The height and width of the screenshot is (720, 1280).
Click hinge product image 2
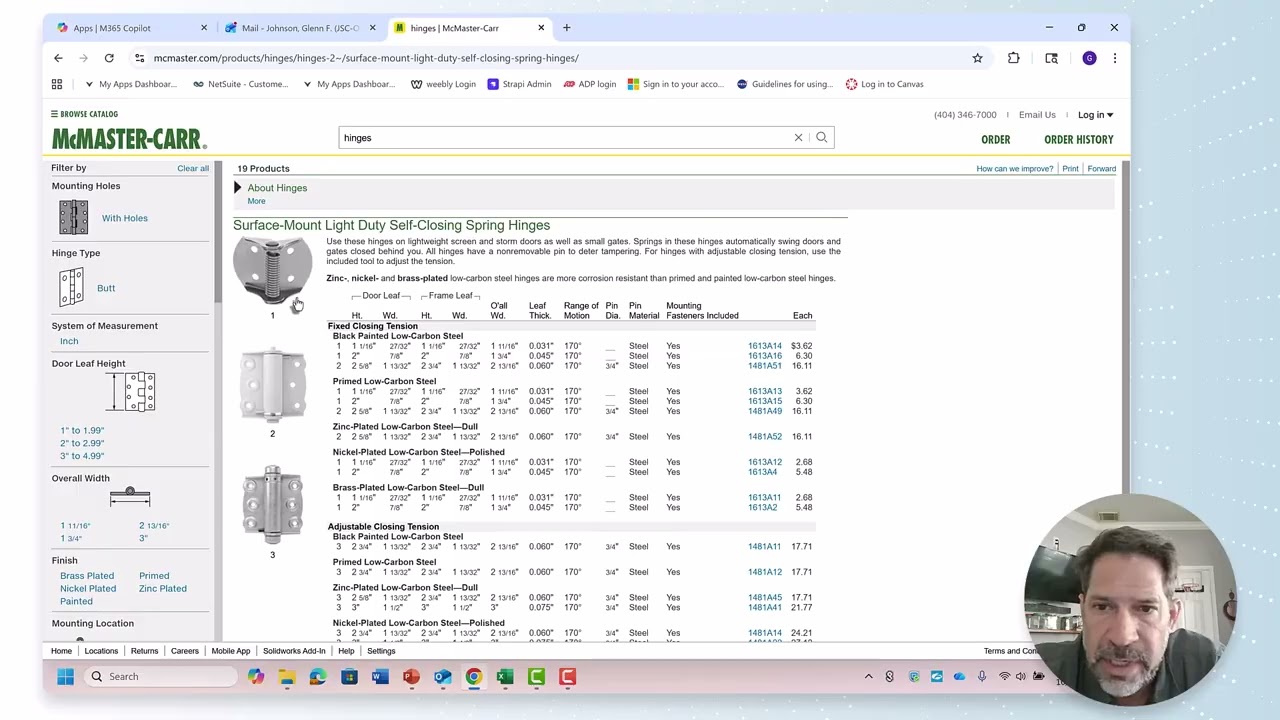coord(272,386)
